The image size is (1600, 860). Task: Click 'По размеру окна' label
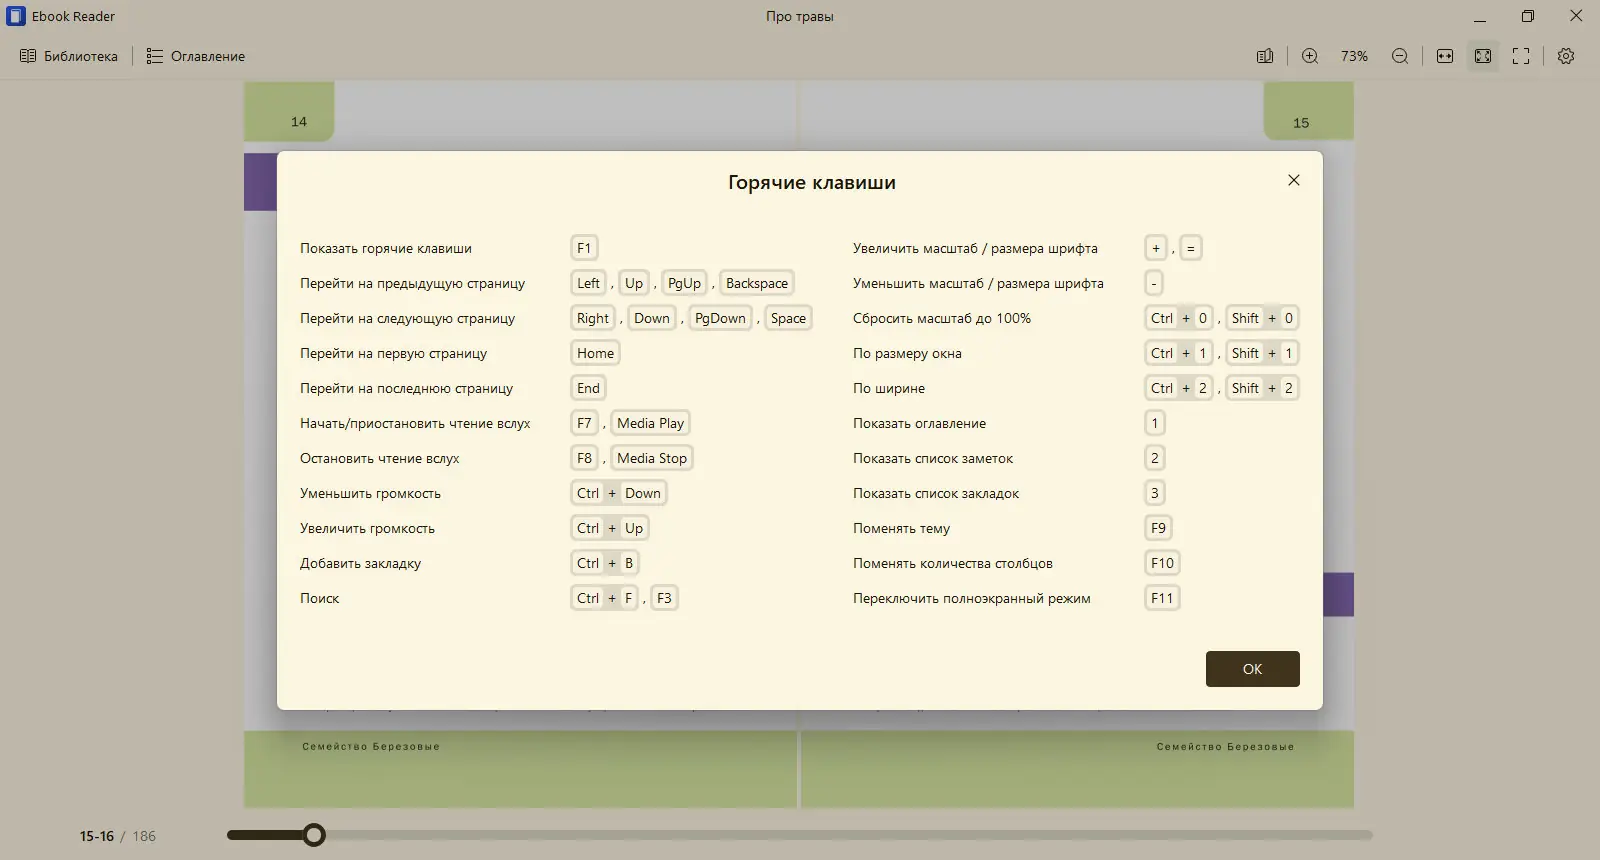907,353
